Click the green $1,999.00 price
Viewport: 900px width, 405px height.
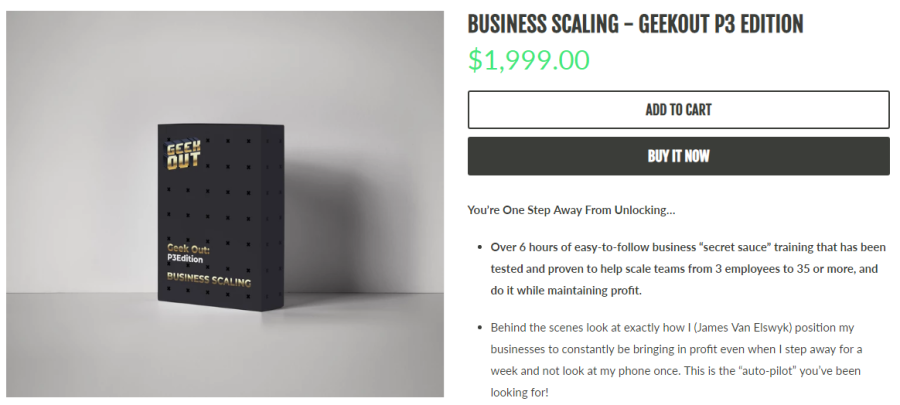[529, 60]
